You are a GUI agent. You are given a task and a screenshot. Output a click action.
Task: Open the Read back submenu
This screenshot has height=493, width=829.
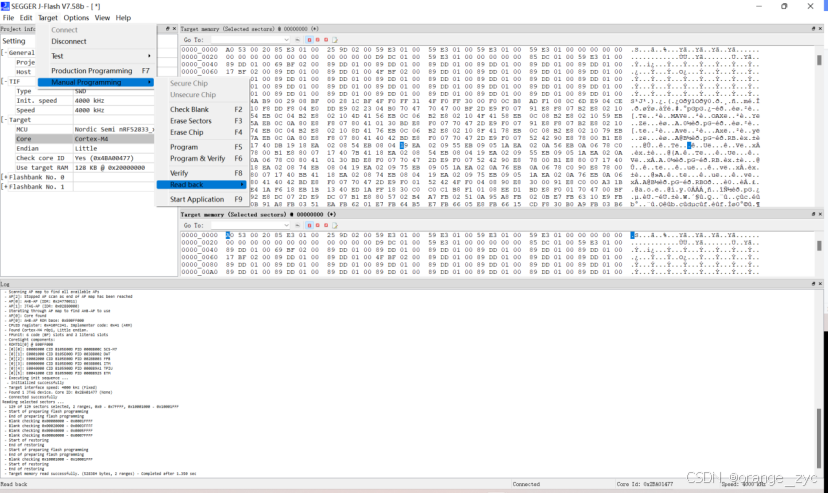click(x=201, y=185)
